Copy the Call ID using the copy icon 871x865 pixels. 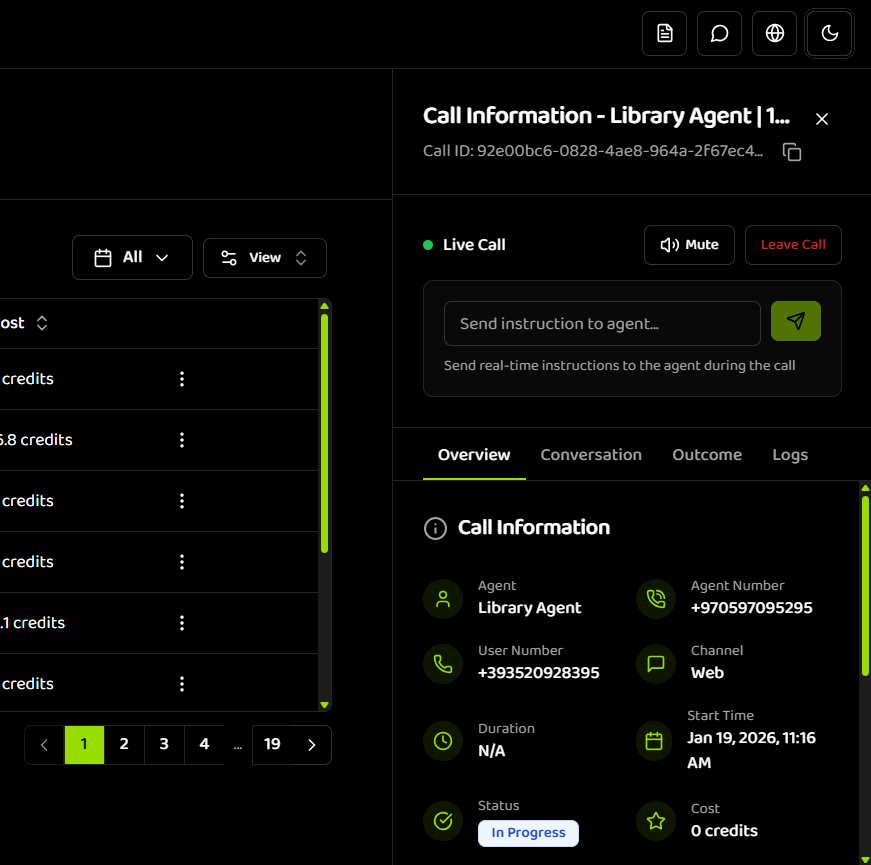791,152
